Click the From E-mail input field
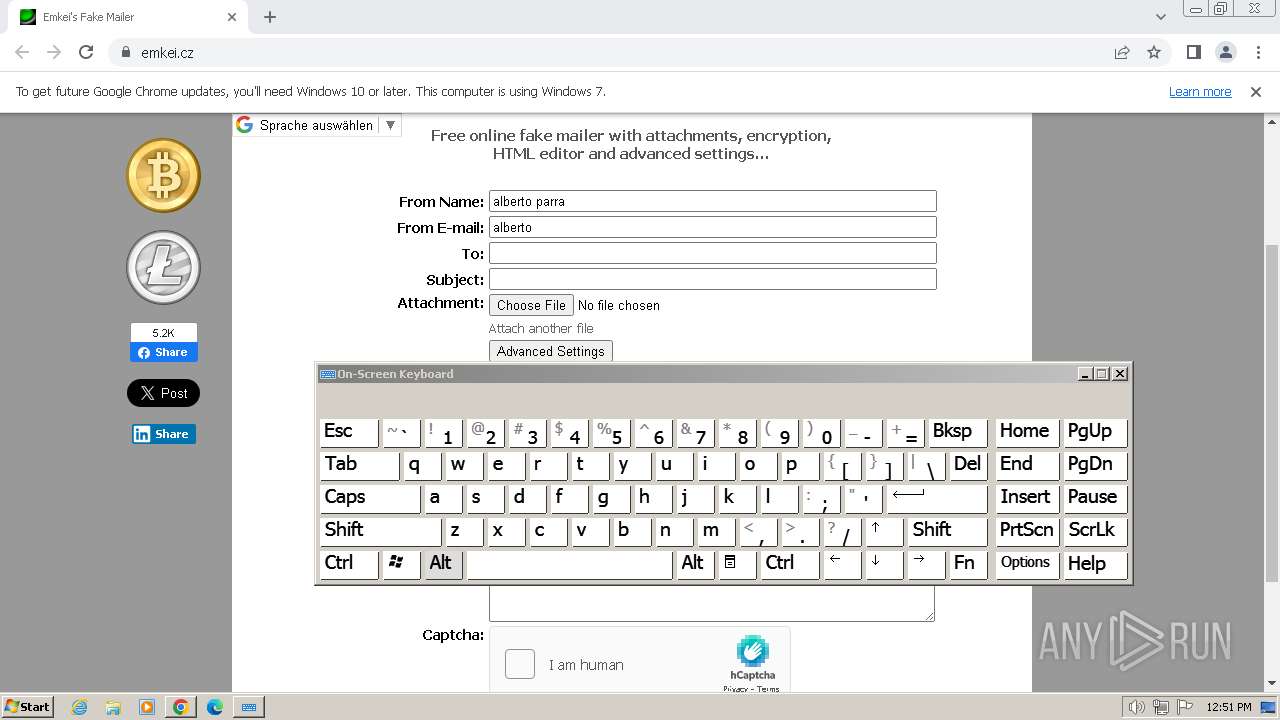This screenshot has width=1280, height=720. (x=712, y=227)
